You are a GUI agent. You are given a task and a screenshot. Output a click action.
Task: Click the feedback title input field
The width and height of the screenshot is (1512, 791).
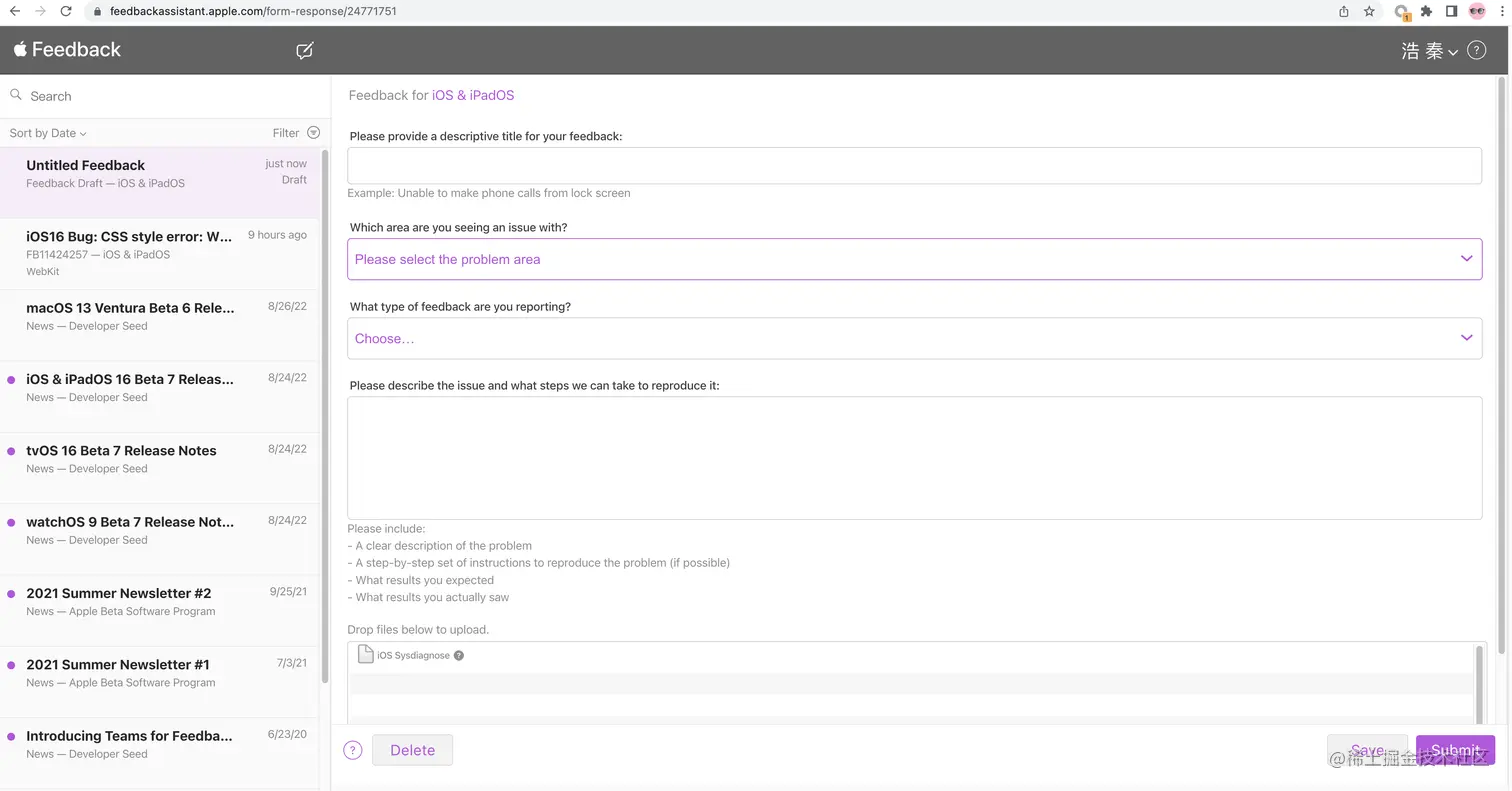pyautogui.click(x=914, y=166)
